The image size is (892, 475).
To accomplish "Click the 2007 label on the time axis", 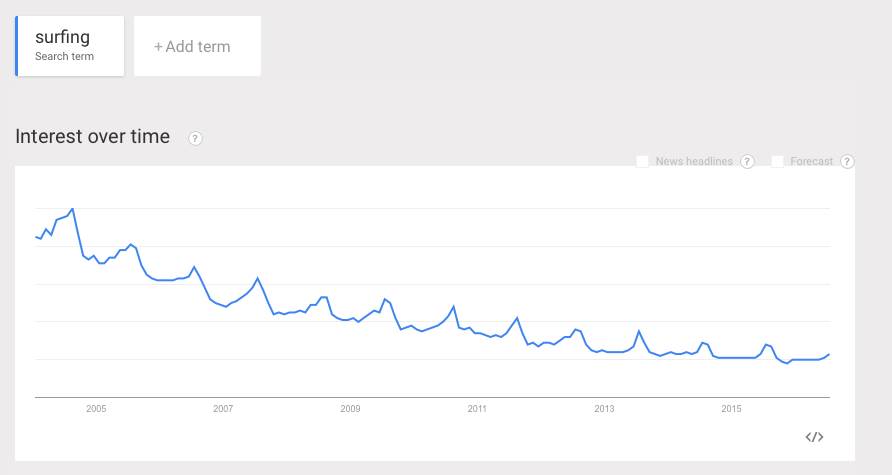I will point(223,408).
